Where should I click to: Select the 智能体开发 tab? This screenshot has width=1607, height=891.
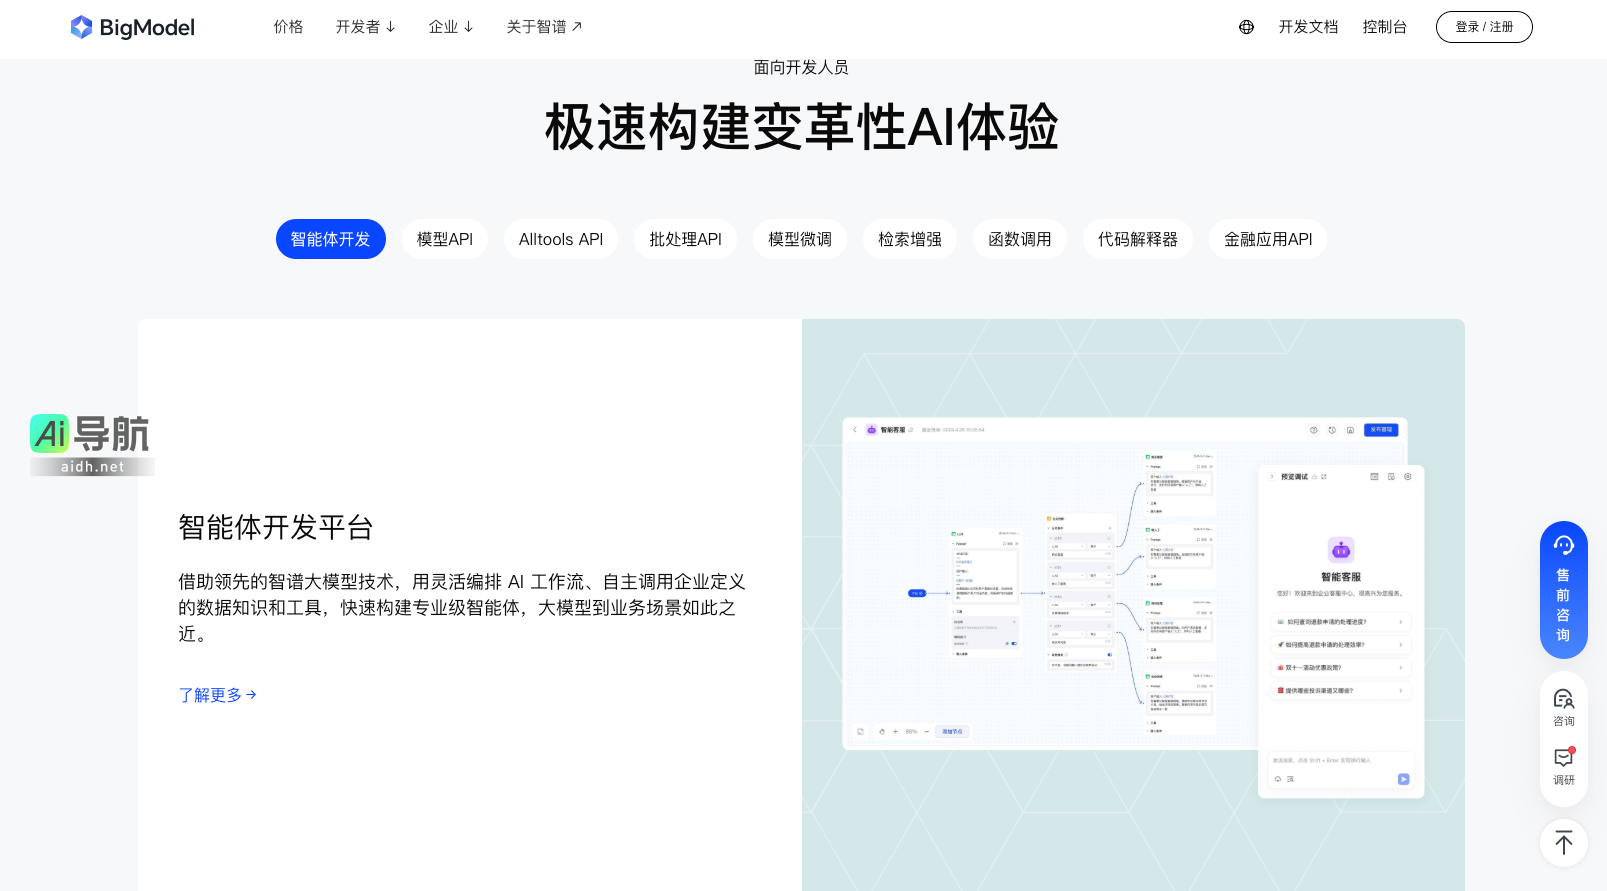[330, 239]
